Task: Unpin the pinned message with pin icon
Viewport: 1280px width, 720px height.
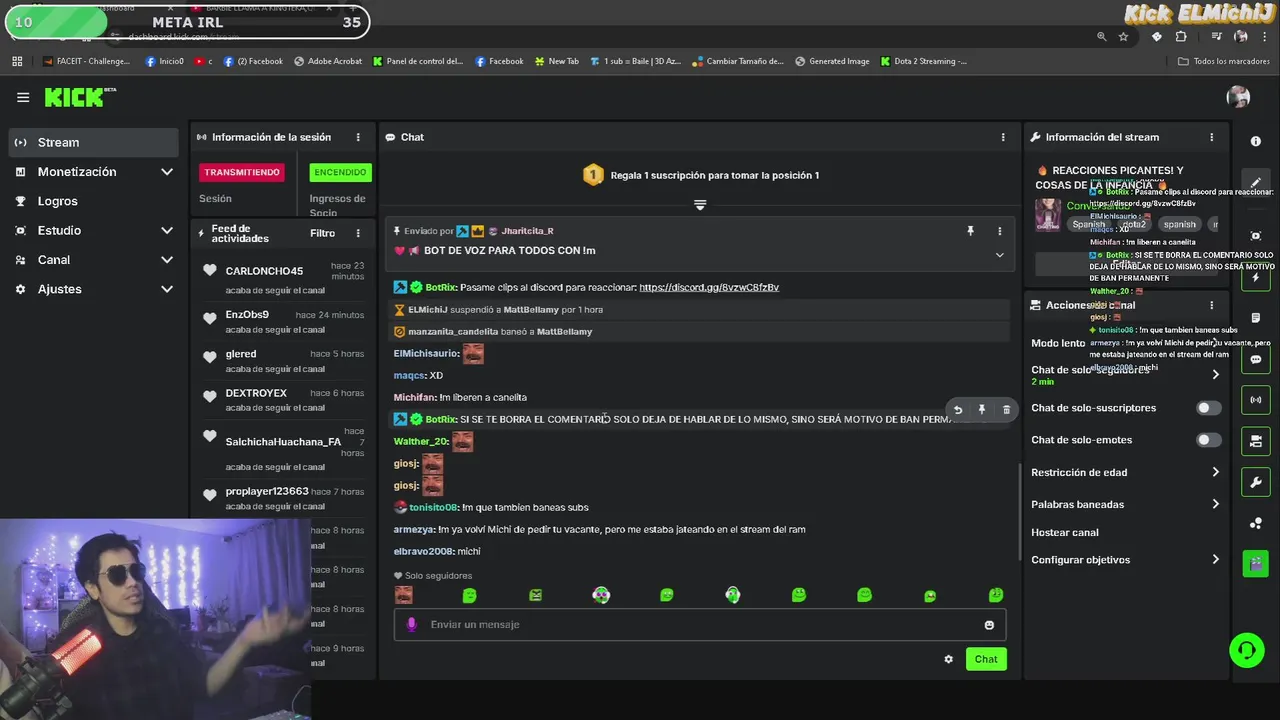Action: coord(970,231)
